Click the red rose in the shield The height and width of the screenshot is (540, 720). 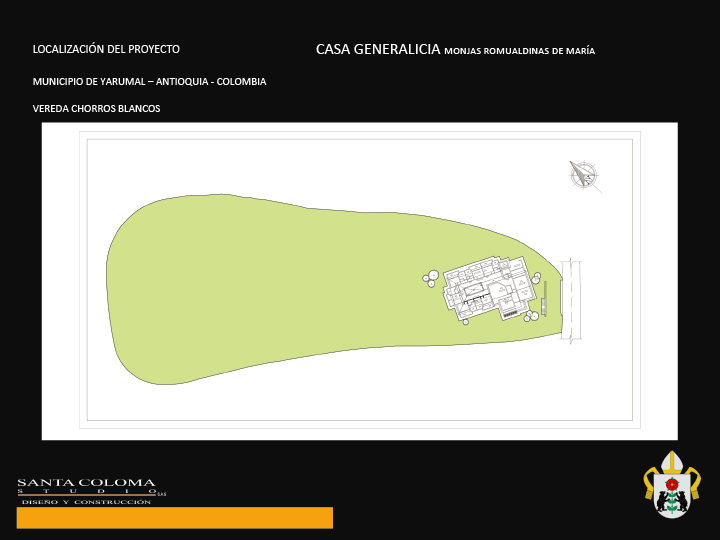click(672, 484)
